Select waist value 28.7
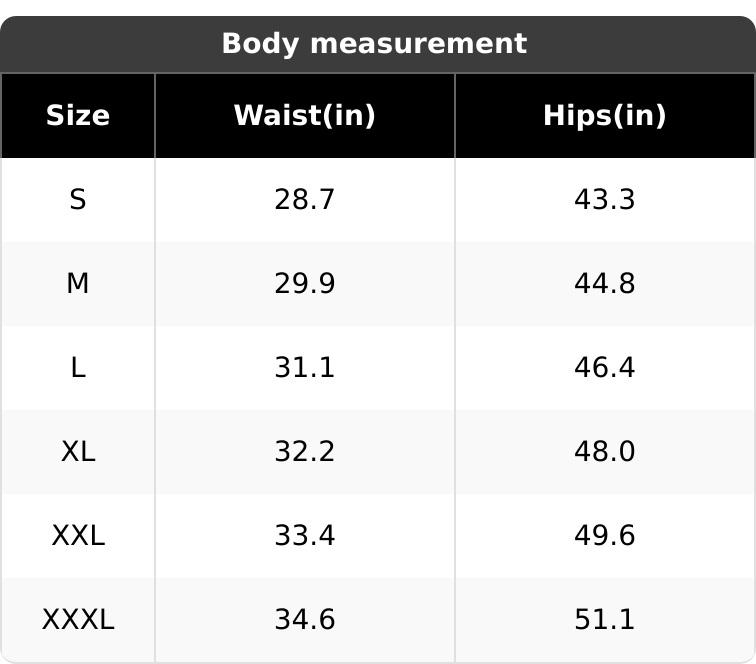 (305, 200)
